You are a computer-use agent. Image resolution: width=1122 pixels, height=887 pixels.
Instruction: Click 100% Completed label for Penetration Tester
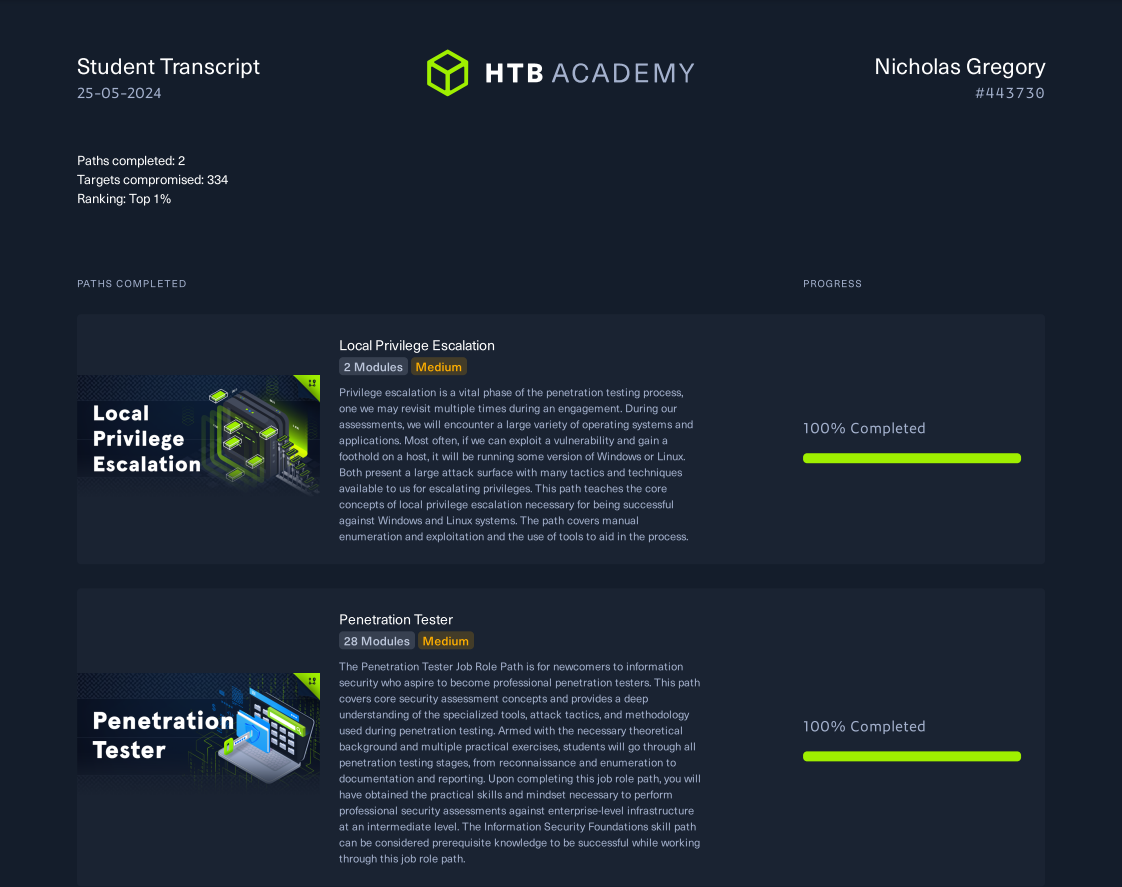[x=864, y=727]
